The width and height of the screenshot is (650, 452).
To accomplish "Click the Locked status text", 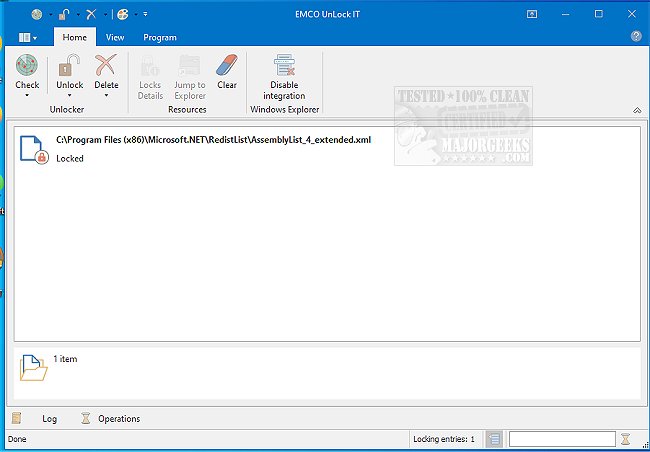I will 70,158.
